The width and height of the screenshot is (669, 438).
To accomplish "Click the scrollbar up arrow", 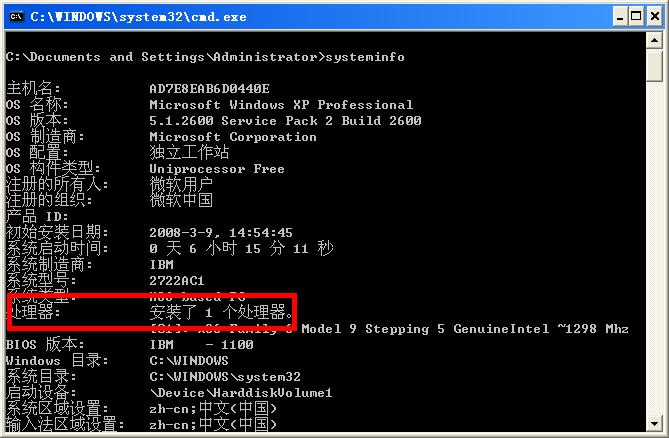I will pyautogui.click(x=655, y=40).
